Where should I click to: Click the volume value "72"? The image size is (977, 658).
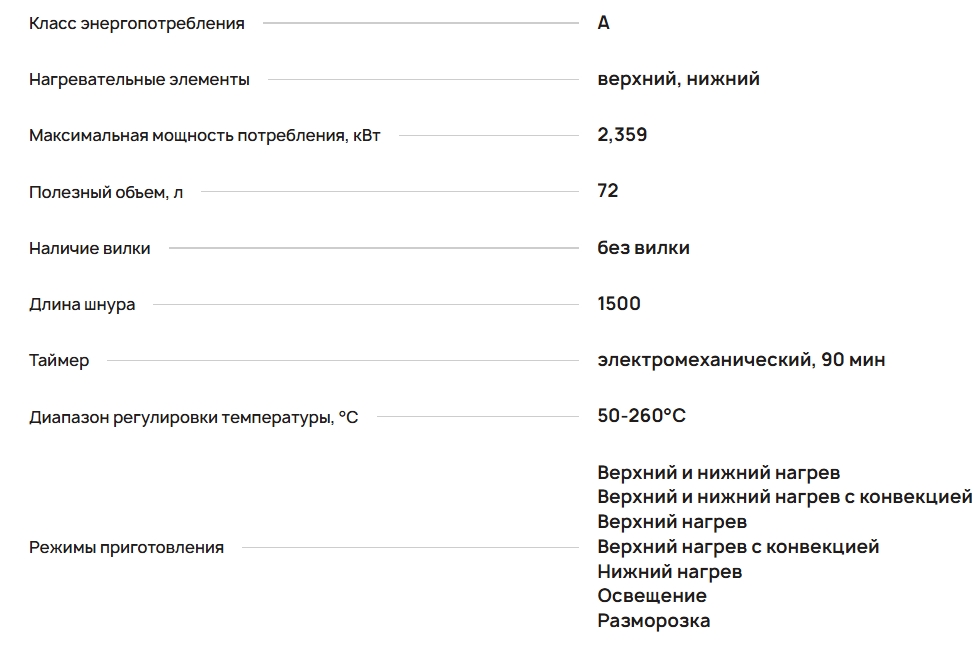tap(608, 190)
